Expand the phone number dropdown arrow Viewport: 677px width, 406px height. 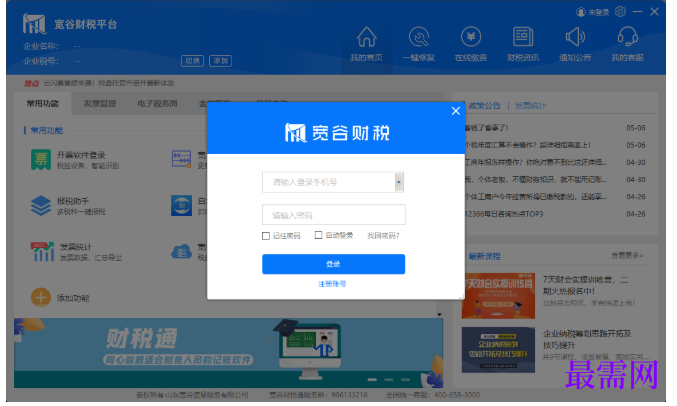coord(399,182)
